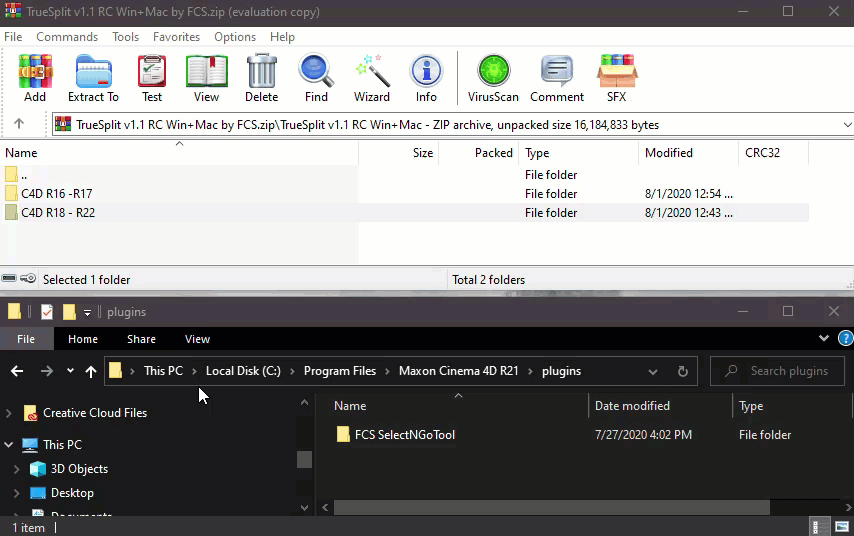Click the Explorer back arrow
Screen dimensions: 854x536
[17, 371]
